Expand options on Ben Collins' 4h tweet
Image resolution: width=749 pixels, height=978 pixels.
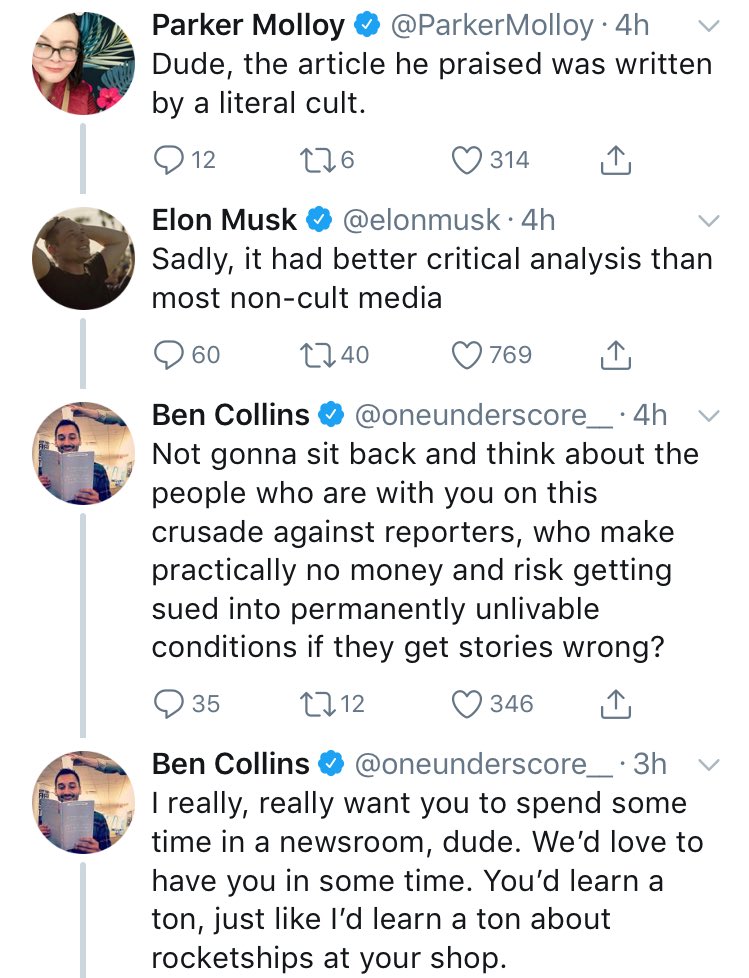click(x=708, y=415)
